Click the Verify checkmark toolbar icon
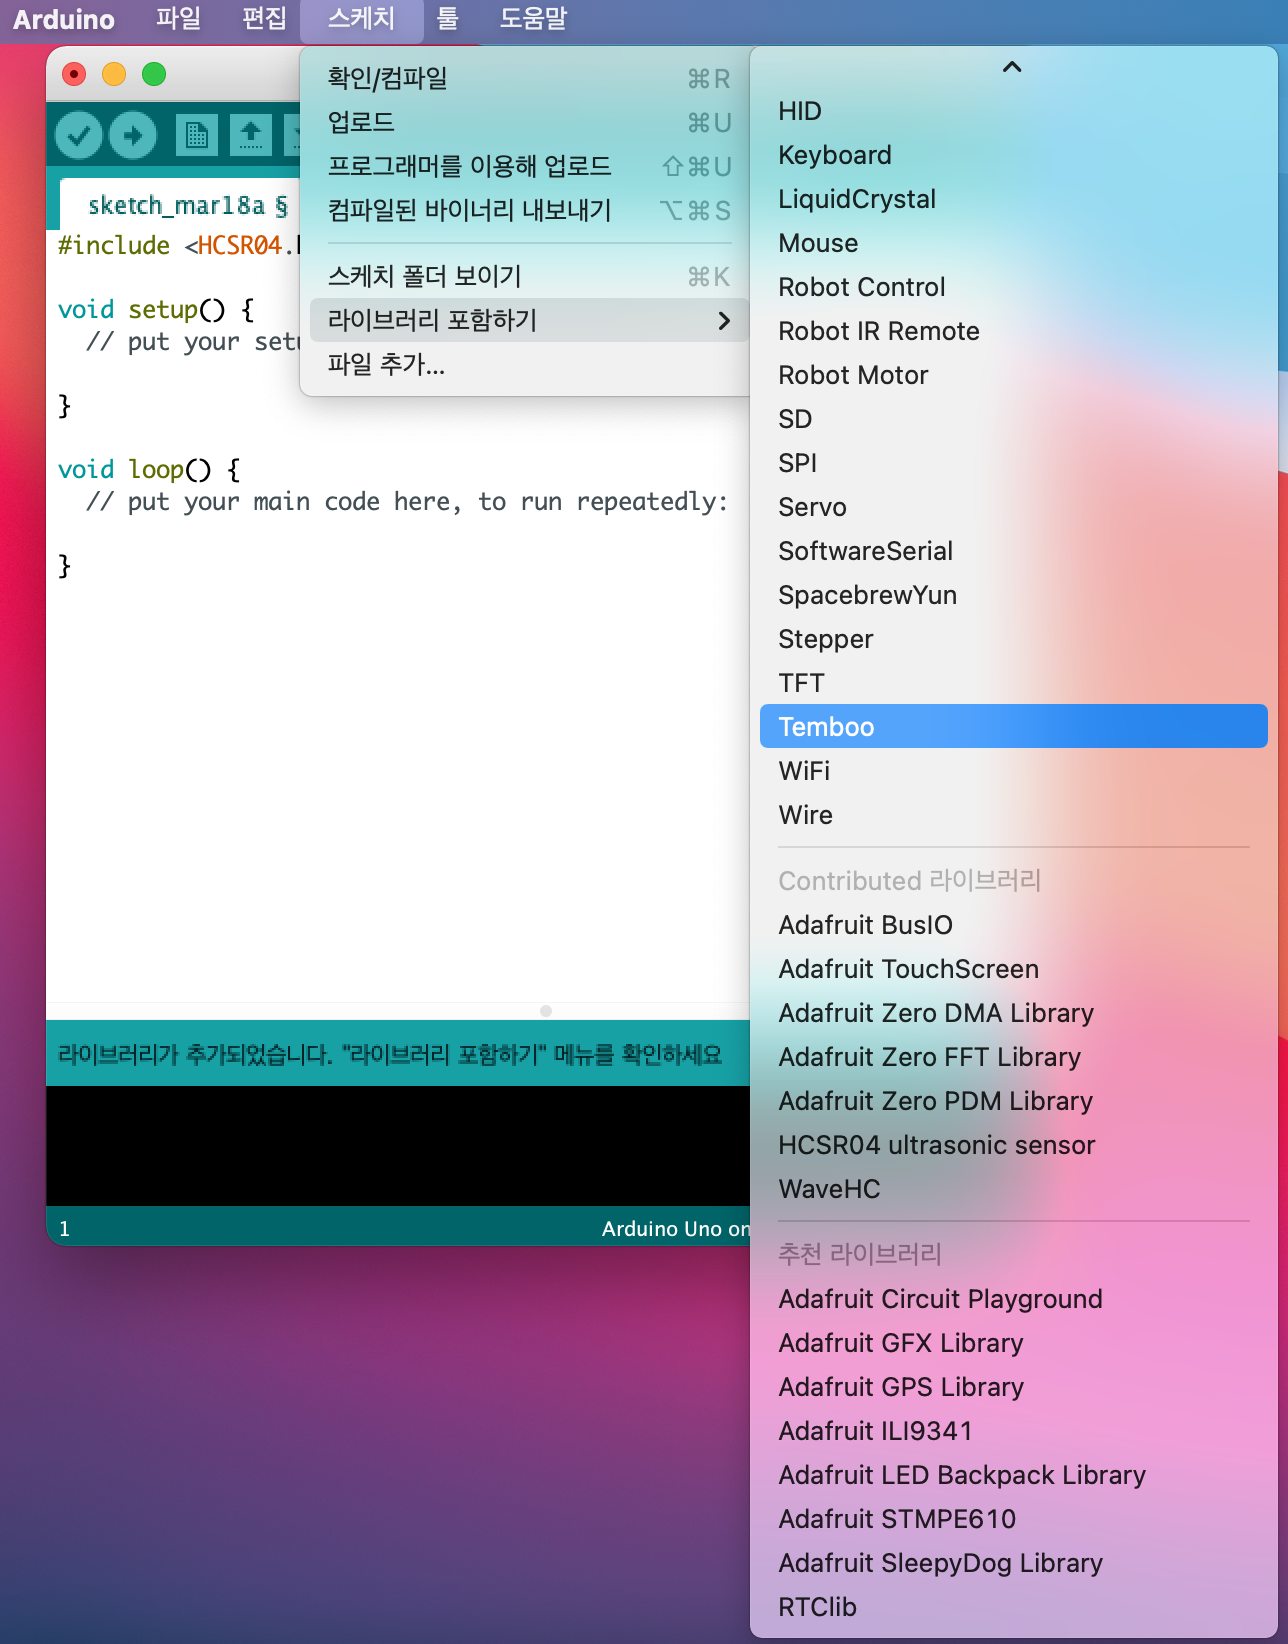 (x=79, y=135)
